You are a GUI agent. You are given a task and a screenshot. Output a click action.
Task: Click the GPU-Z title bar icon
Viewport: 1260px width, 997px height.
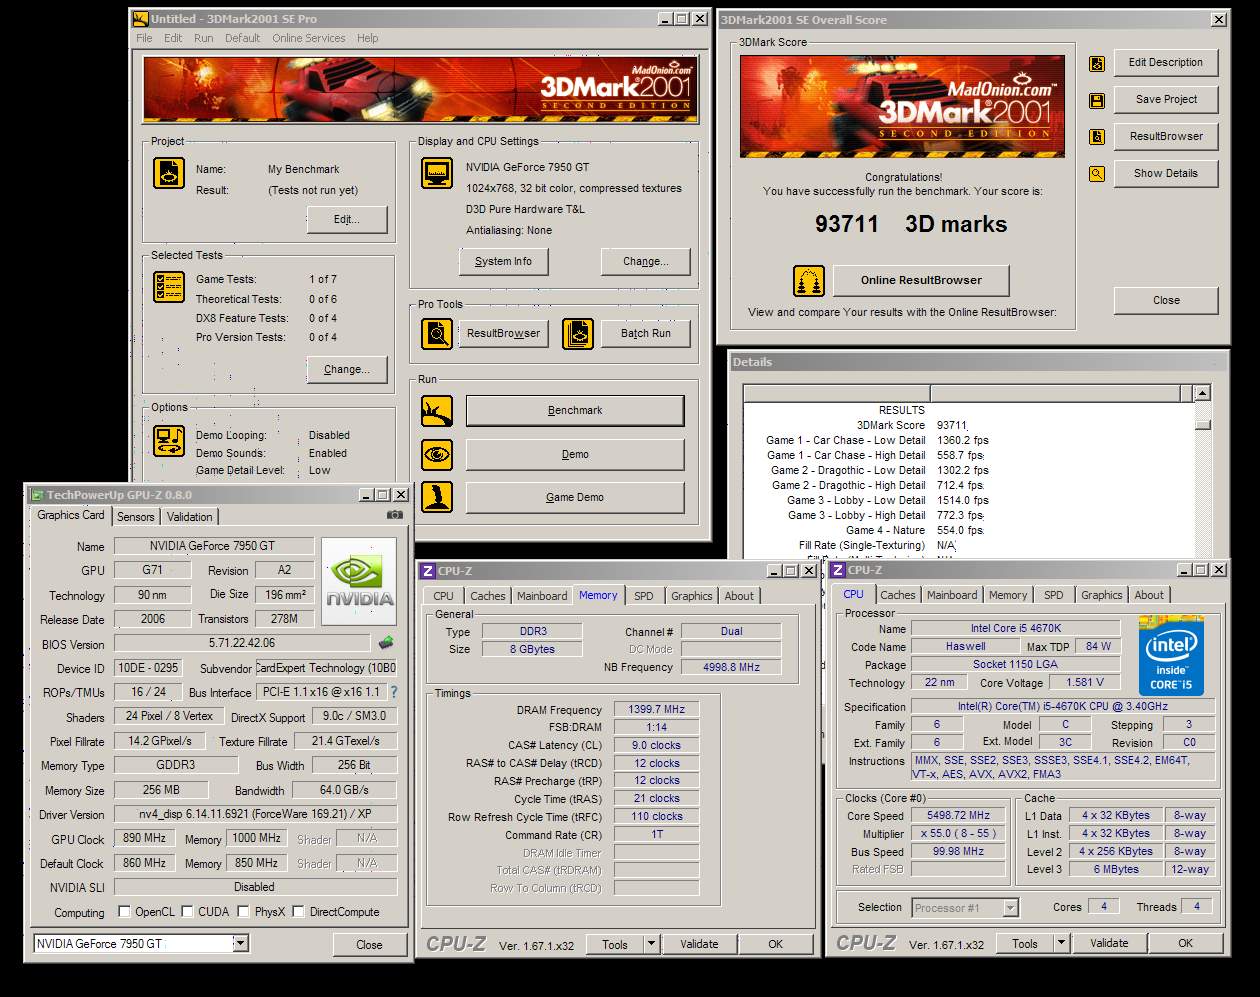pyautogui.click(x=37, y=495)
